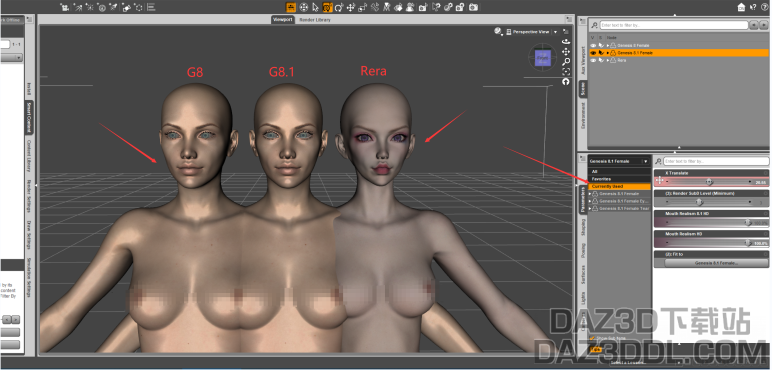Click the Create New Spotlight icon
This screenshot has height=370, width=772.
[114, 7]
